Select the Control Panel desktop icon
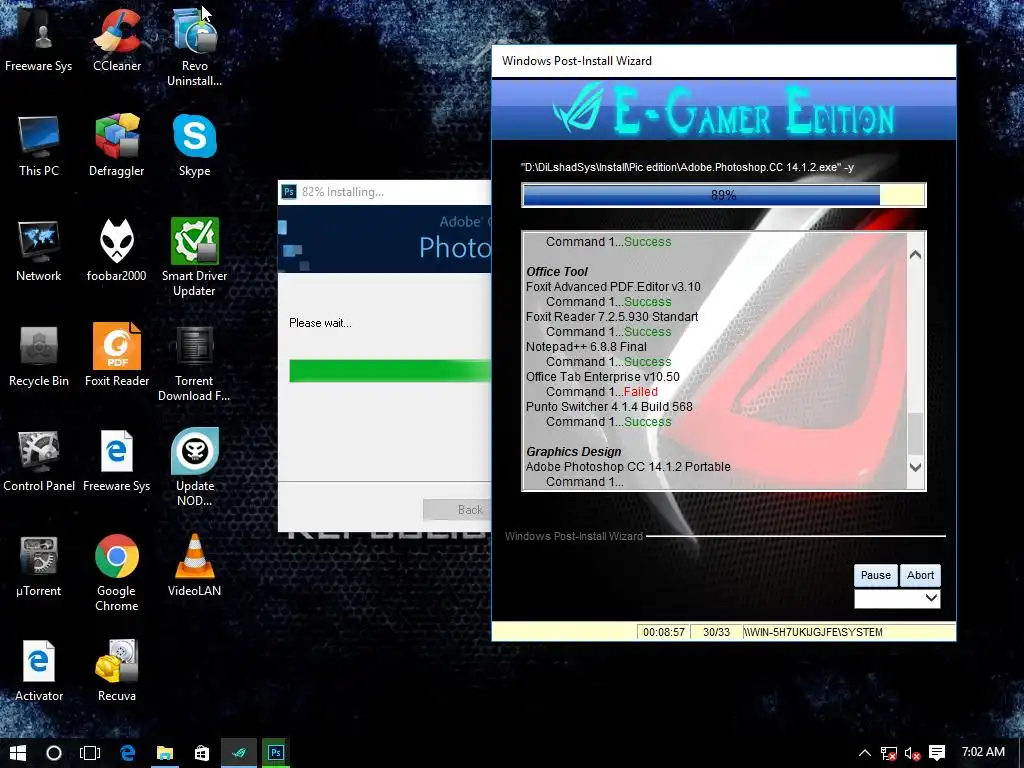1024x768 pixels. click(x=39, y=460)
